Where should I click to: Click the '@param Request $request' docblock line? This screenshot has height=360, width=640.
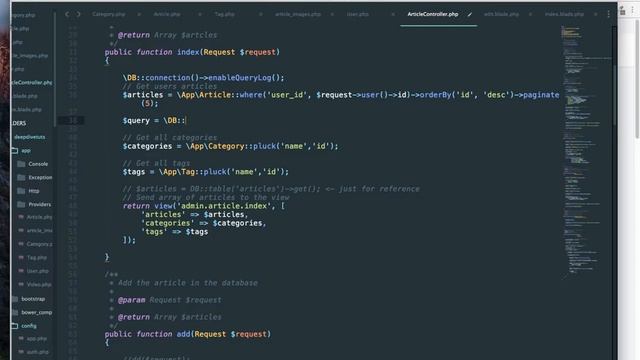click(170, 300)
